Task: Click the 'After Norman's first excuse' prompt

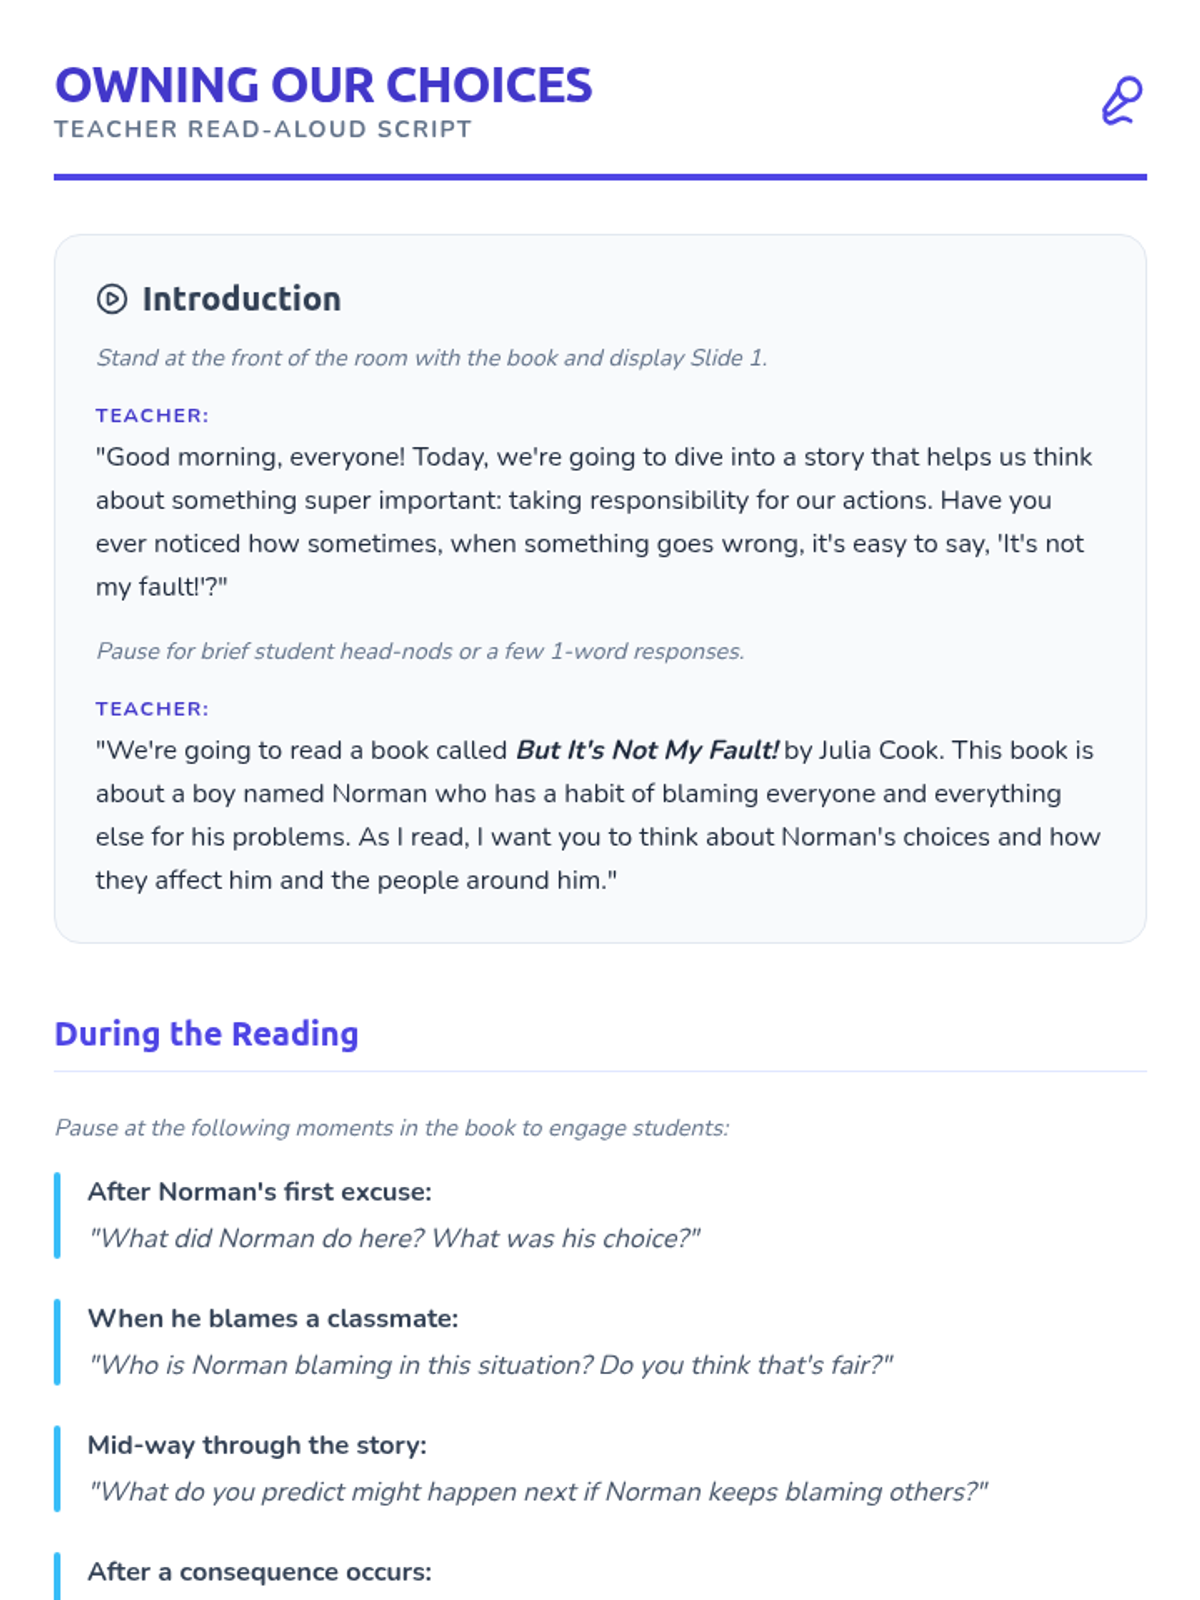Action: point(260,1192)
